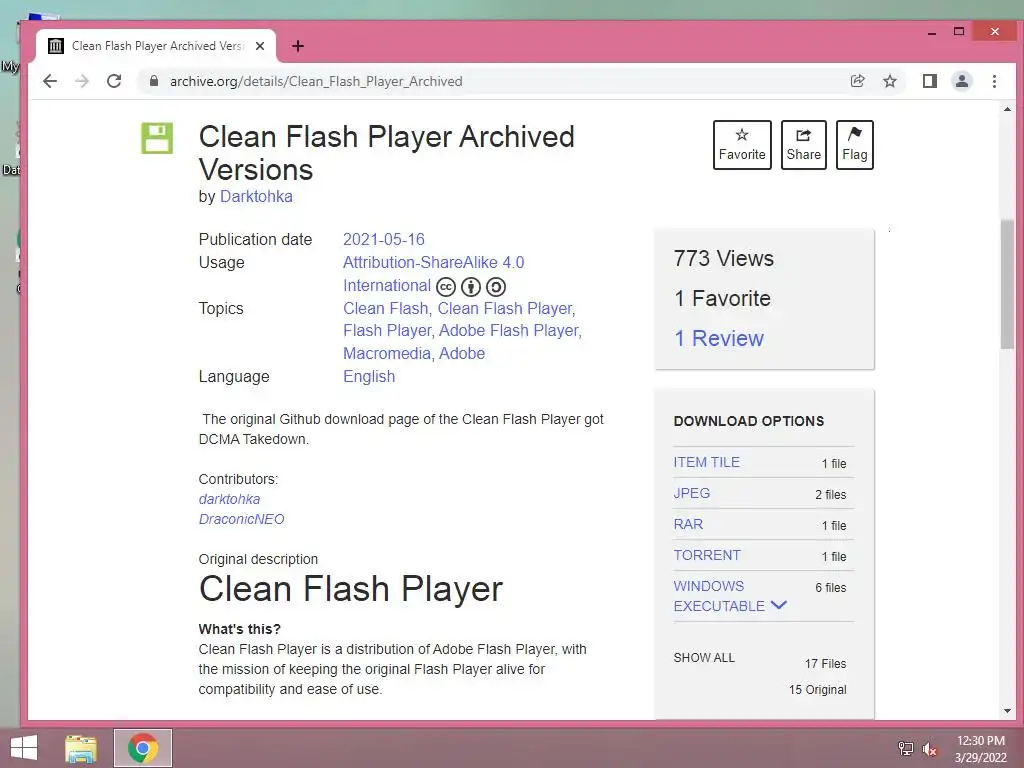Open the Windows Start button
The height and width of the screenshot is (768, 1024).
point(24,748)
